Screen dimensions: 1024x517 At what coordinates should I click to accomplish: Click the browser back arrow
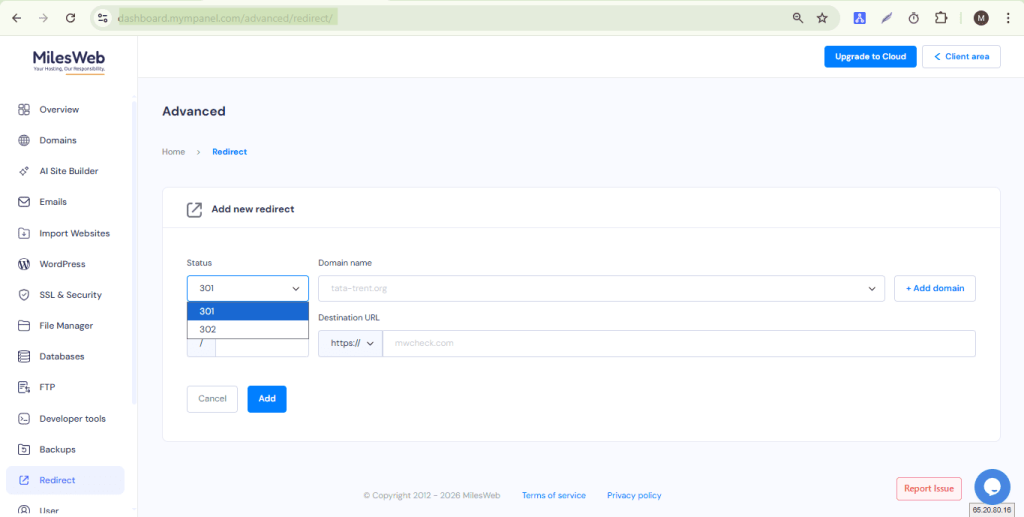pos(17,18)
